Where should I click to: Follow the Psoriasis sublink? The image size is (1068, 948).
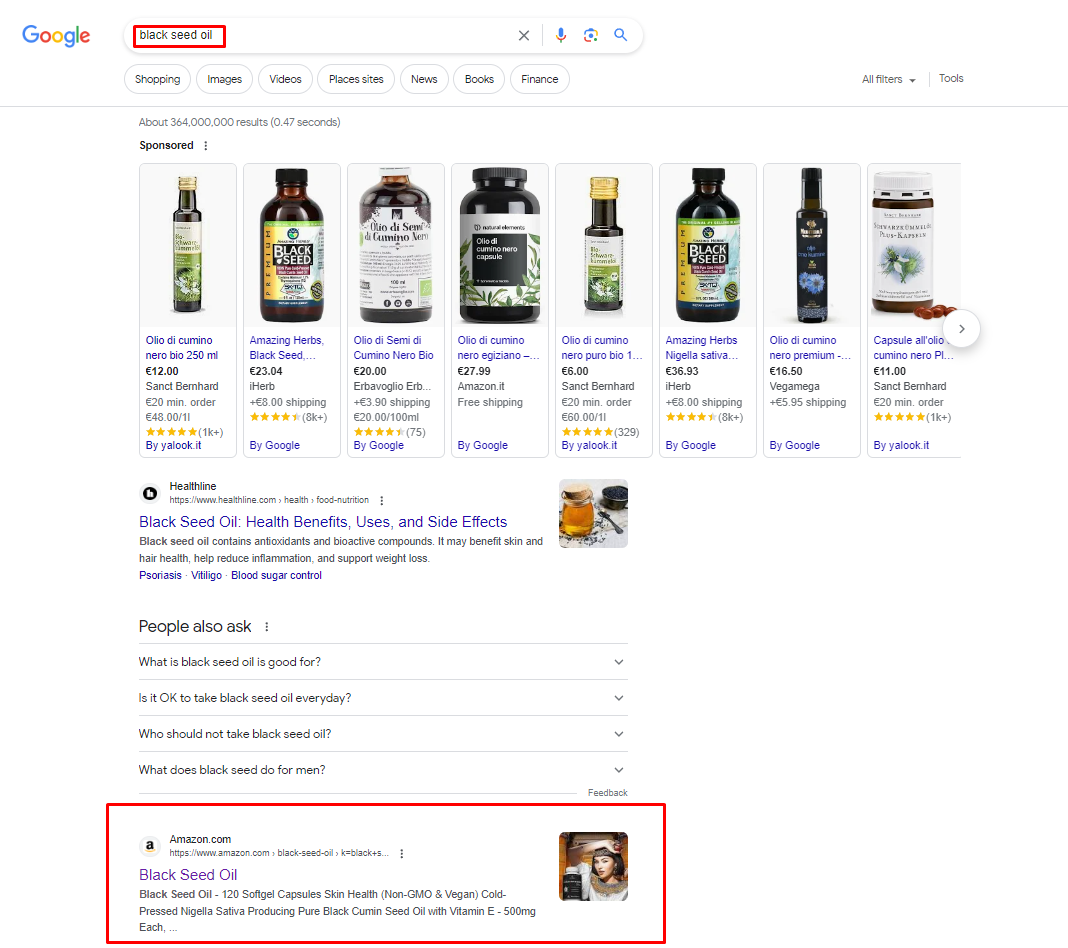pos(160,575)
